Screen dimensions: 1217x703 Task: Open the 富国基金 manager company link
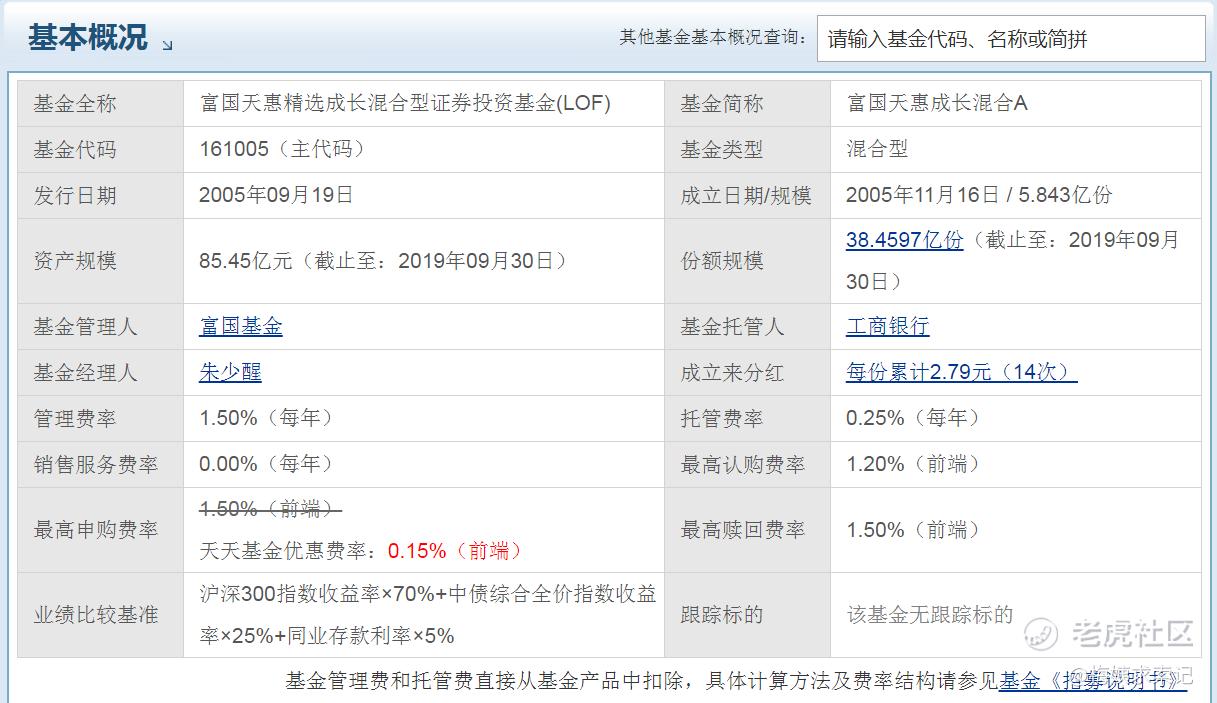coord(241,326)
